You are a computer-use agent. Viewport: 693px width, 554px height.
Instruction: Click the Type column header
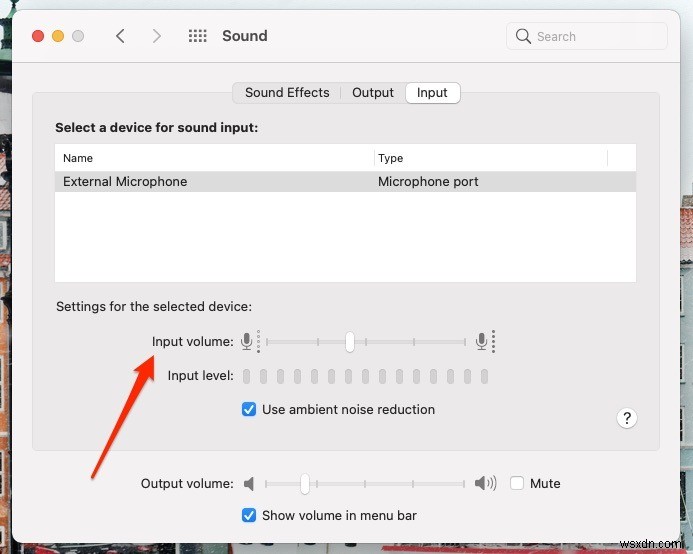click(491, 158)
